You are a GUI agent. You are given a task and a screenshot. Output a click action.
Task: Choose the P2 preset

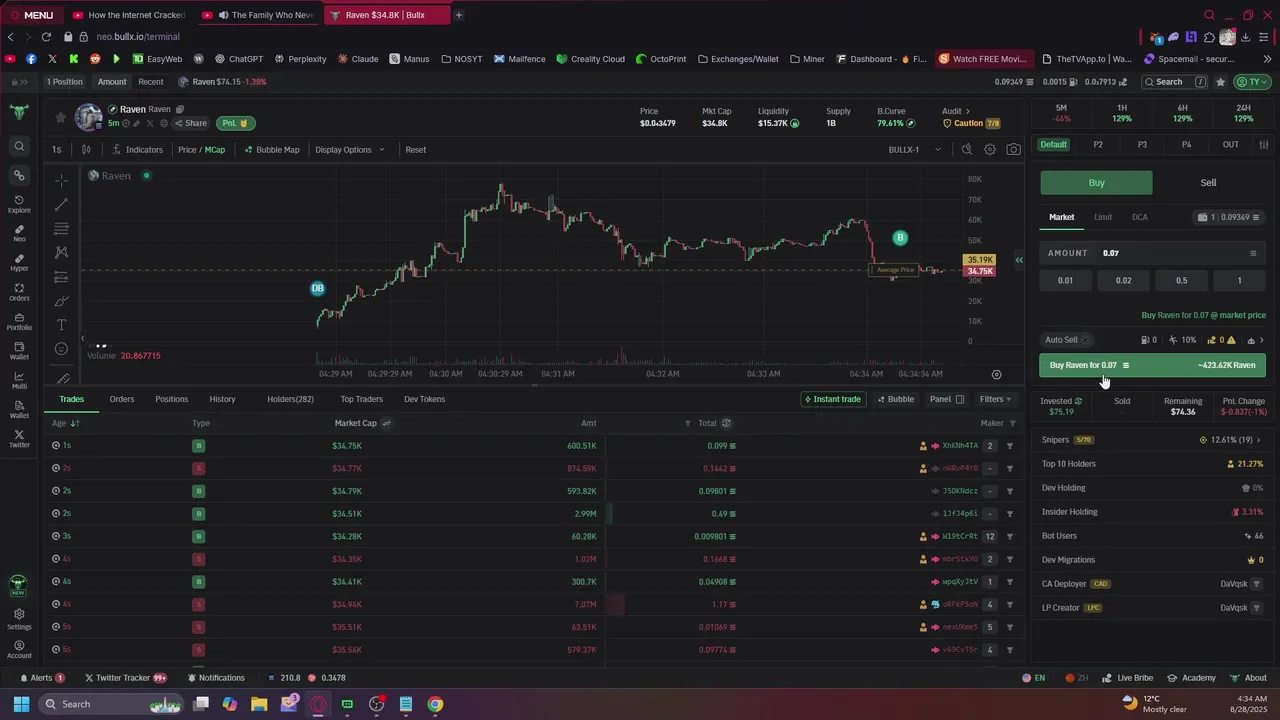[1098, 145]
